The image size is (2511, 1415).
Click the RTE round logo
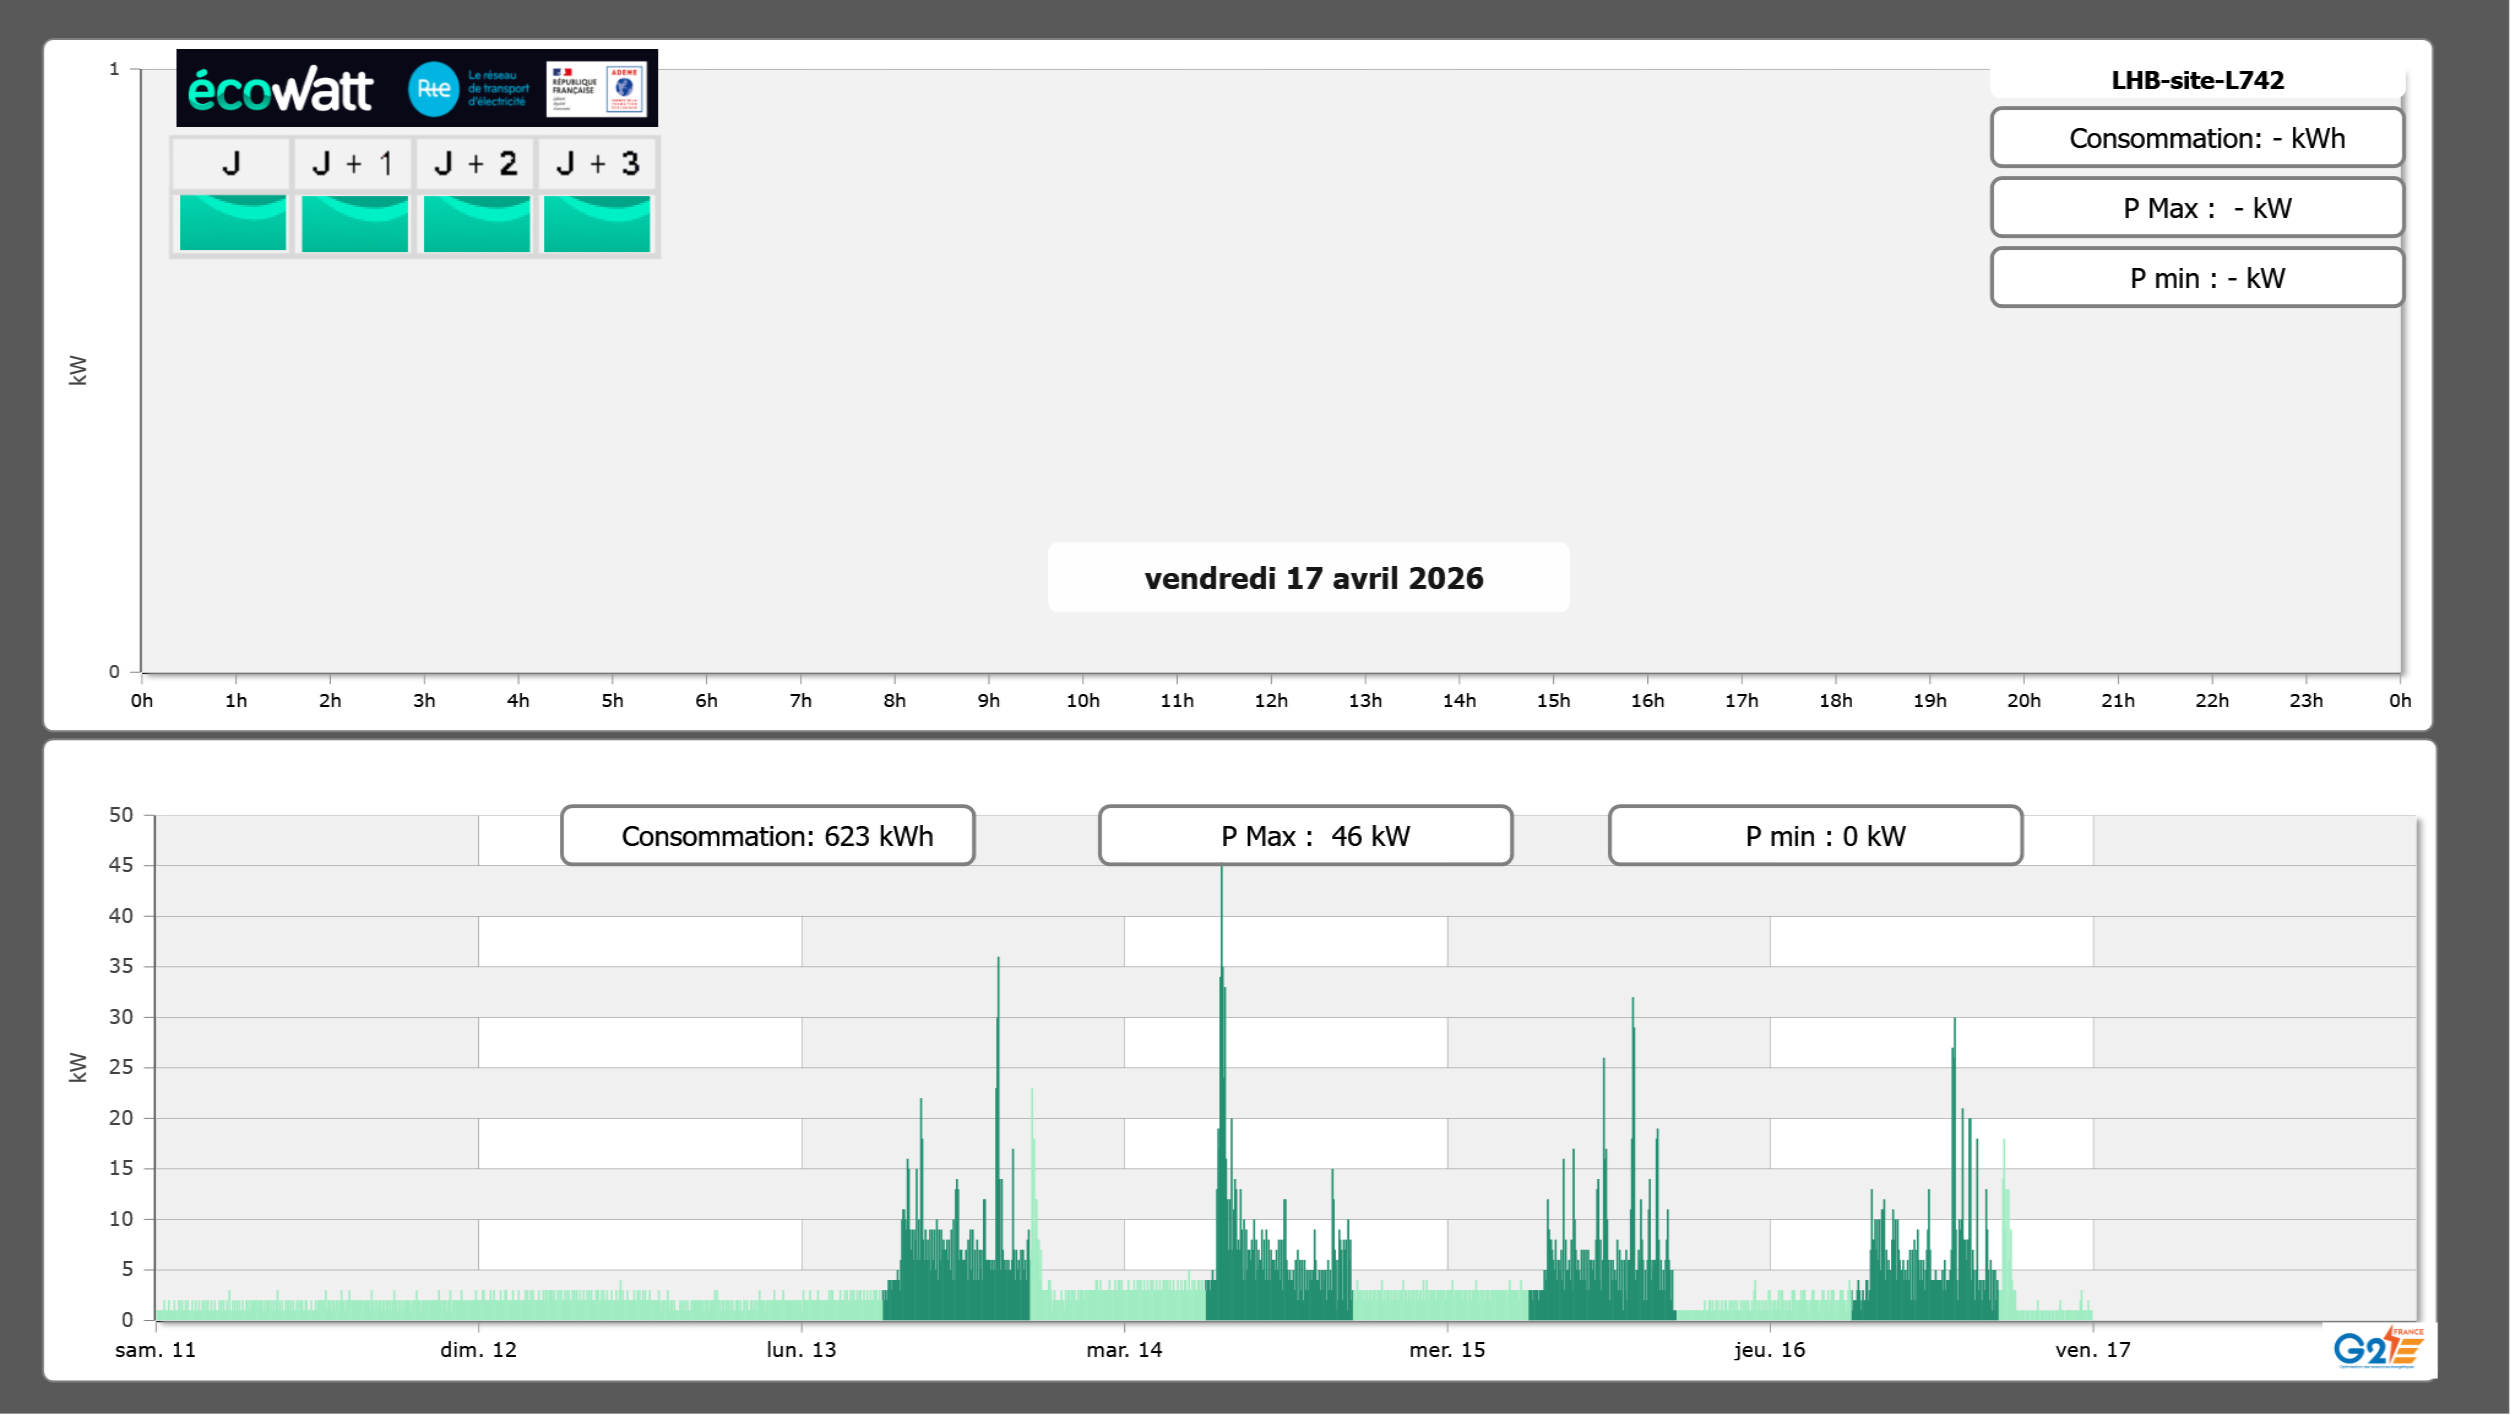pyautogui.click(x=433, y=89)
